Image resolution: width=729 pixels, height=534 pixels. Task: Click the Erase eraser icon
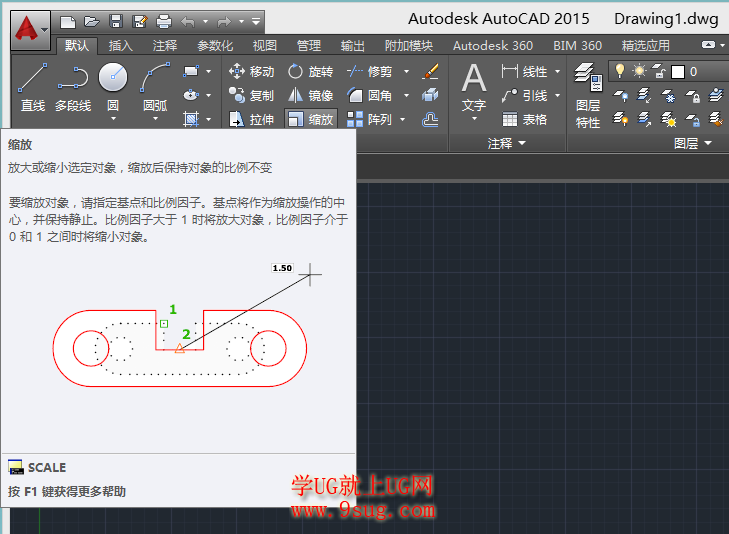431,71
